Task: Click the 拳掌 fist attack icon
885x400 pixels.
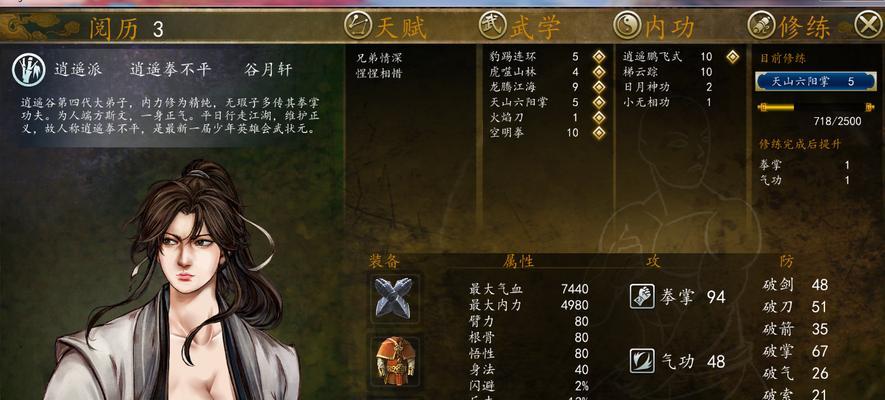Action: click(x=642, y=297)
